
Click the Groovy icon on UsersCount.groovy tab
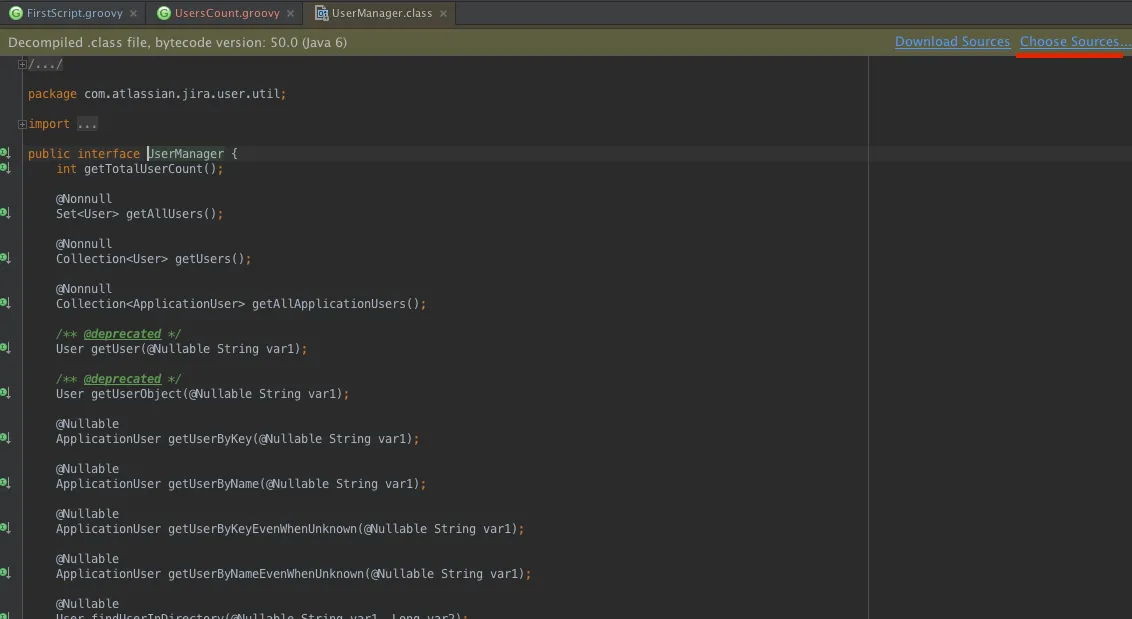point(164,13)
